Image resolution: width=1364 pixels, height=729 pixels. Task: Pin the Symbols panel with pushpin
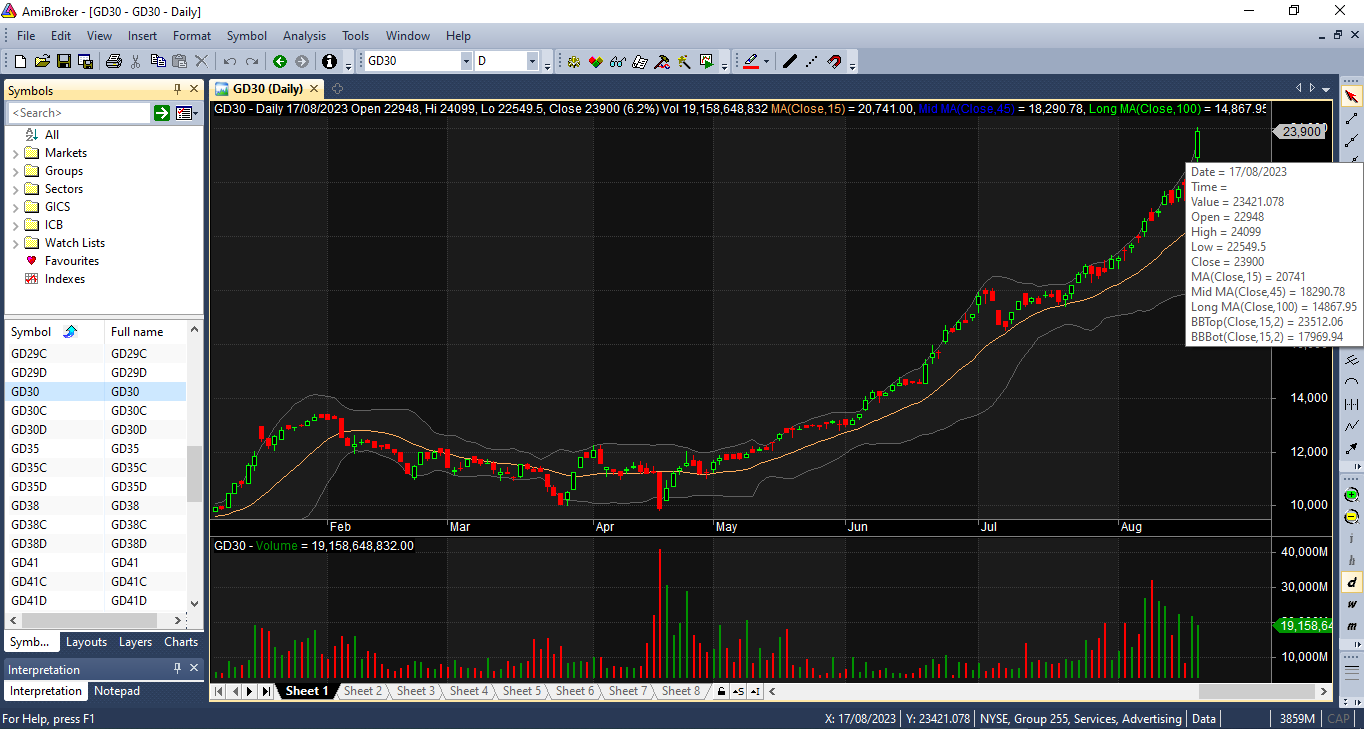pyautogui.click(x=177, y=90)
